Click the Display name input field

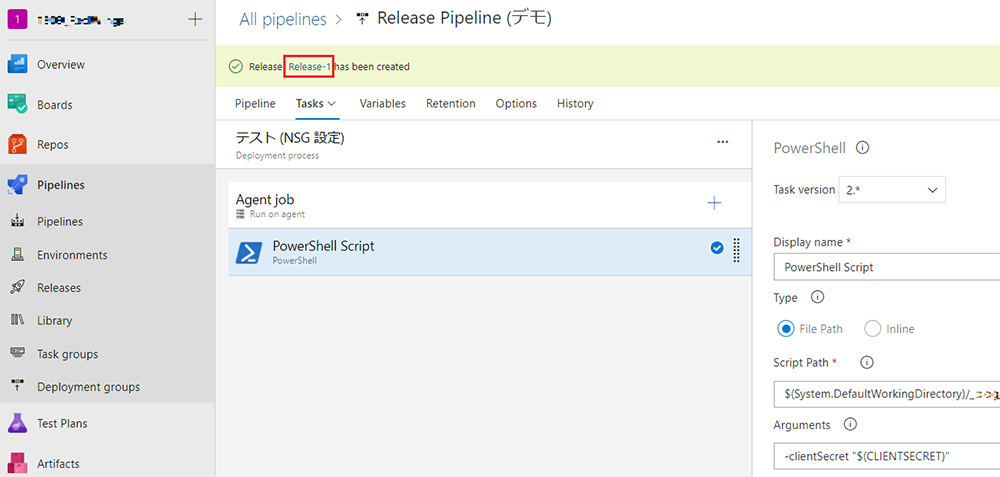coord(886,267)
